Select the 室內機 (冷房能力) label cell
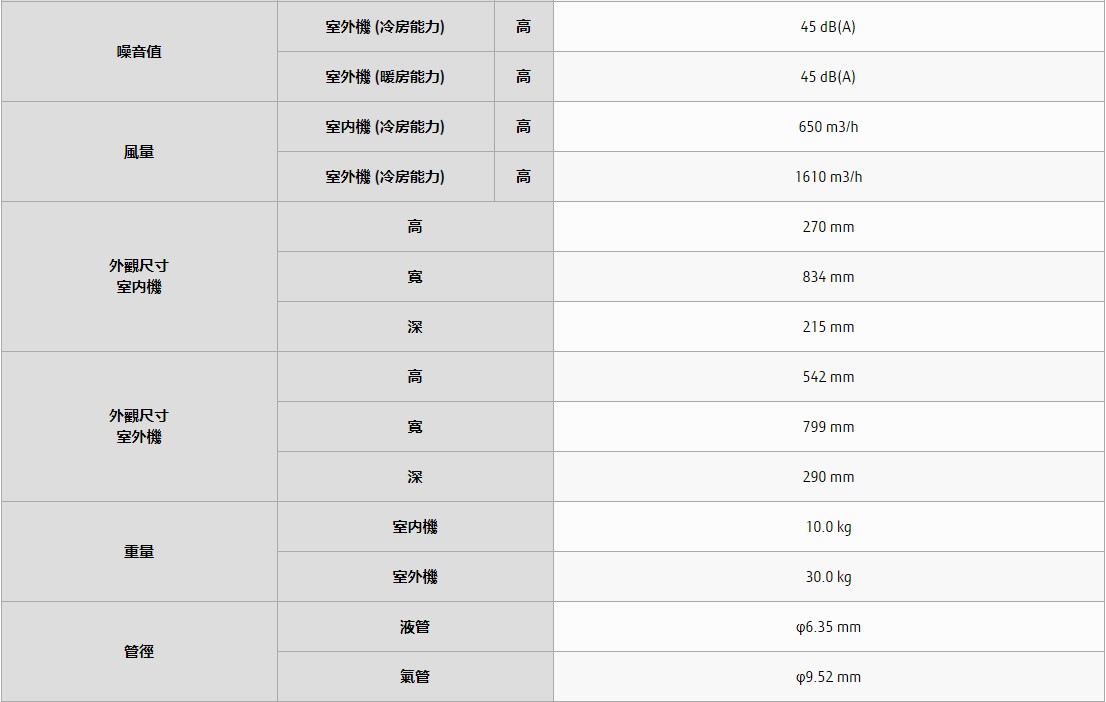The width and height of the screenshot is (1106, 702). tap(385, 127)
